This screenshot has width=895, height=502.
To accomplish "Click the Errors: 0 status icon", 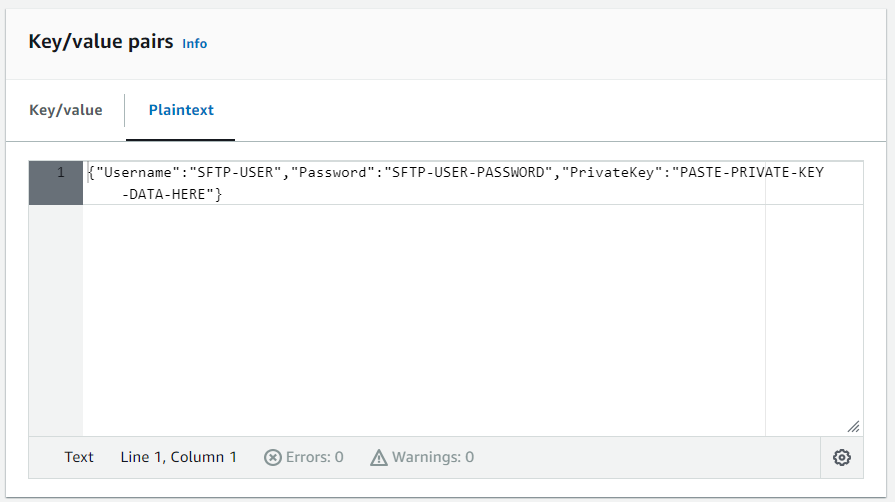I will click(x=272, y=457).
